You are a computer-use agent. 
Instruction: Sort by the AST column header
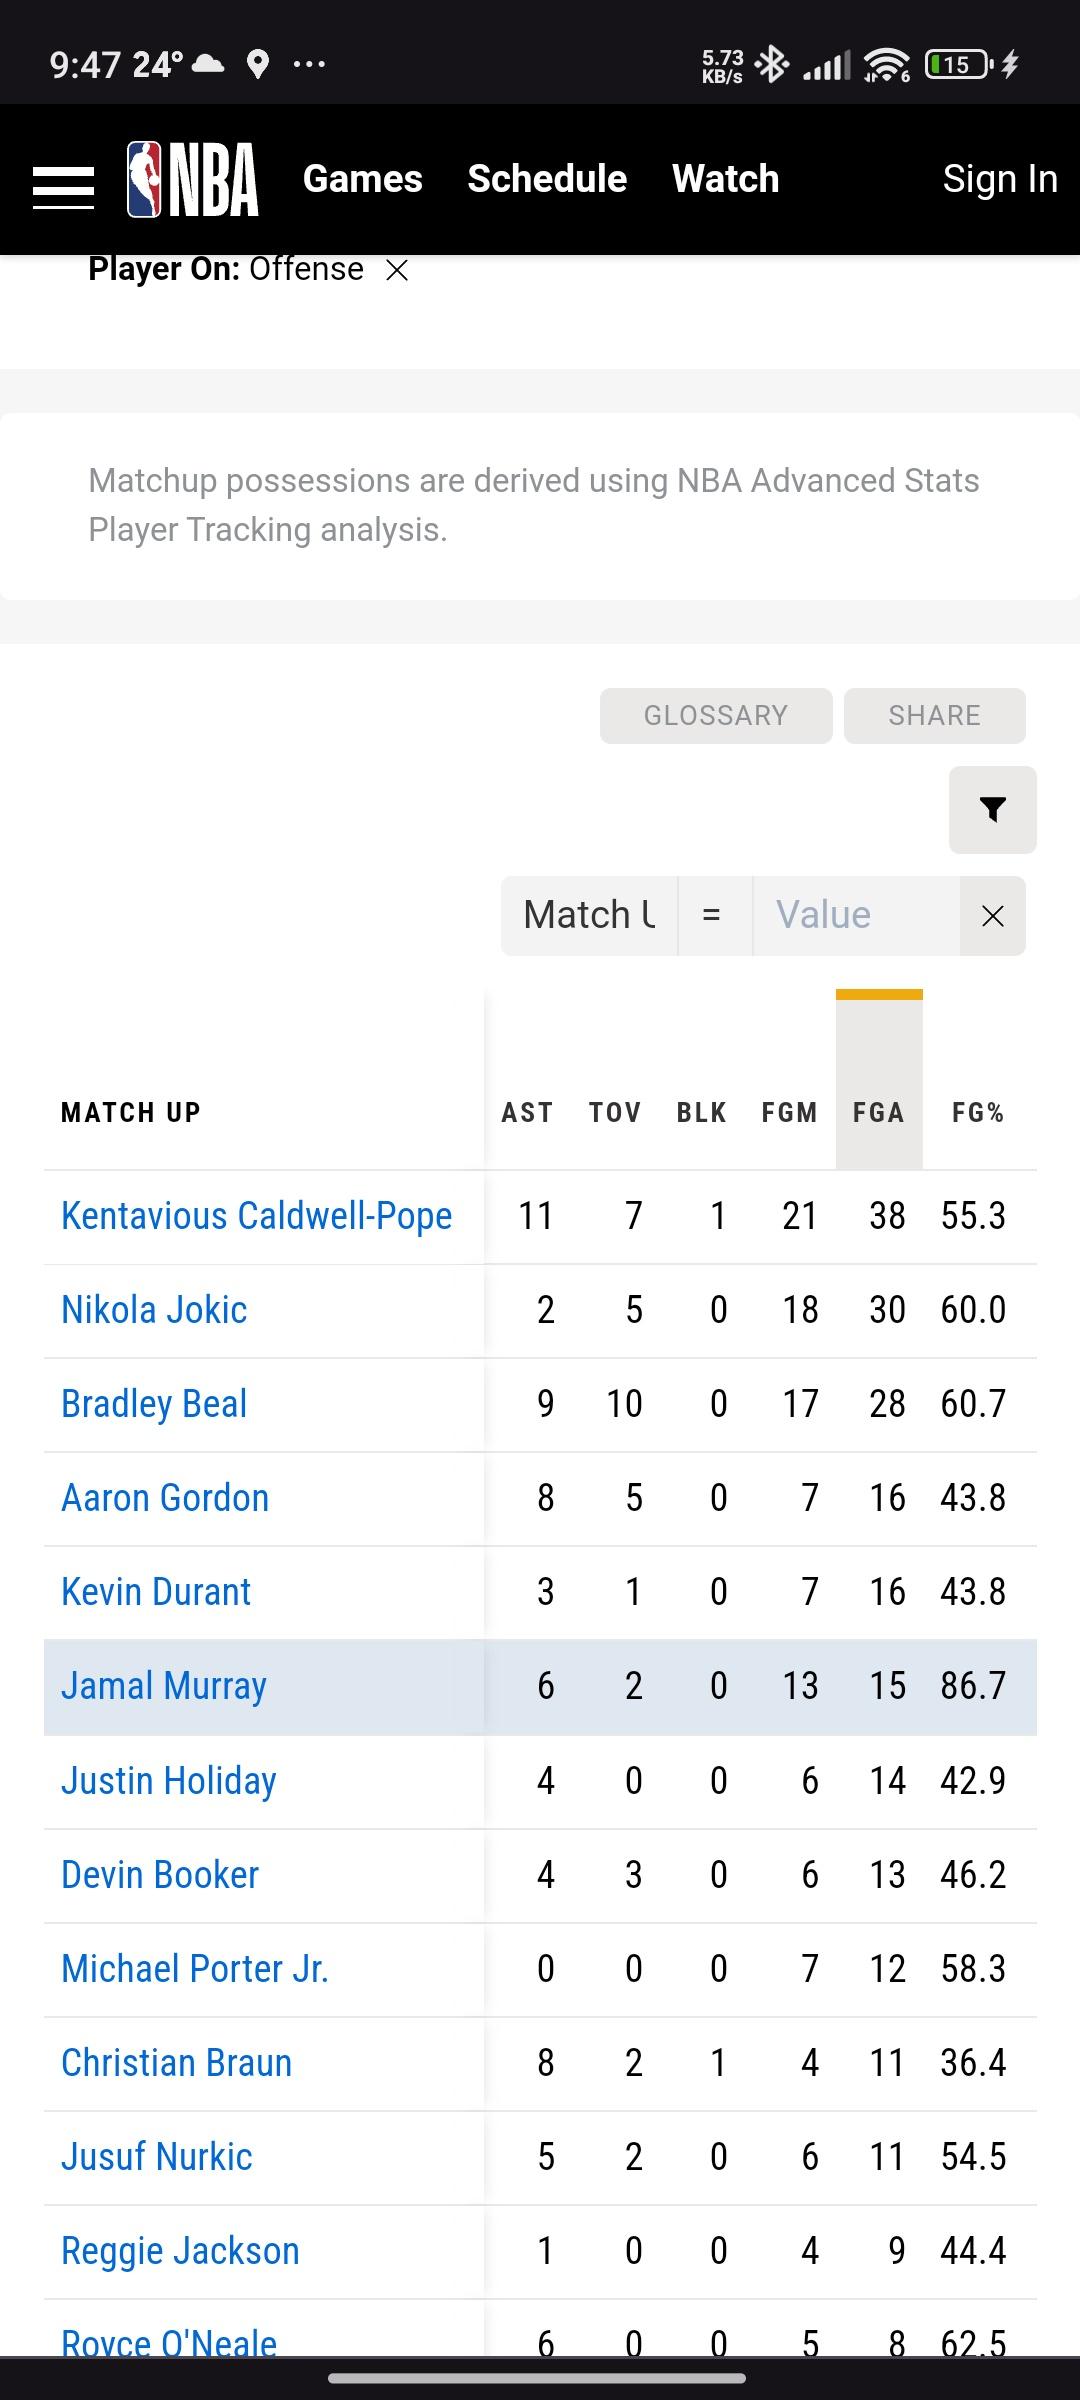527,1113
